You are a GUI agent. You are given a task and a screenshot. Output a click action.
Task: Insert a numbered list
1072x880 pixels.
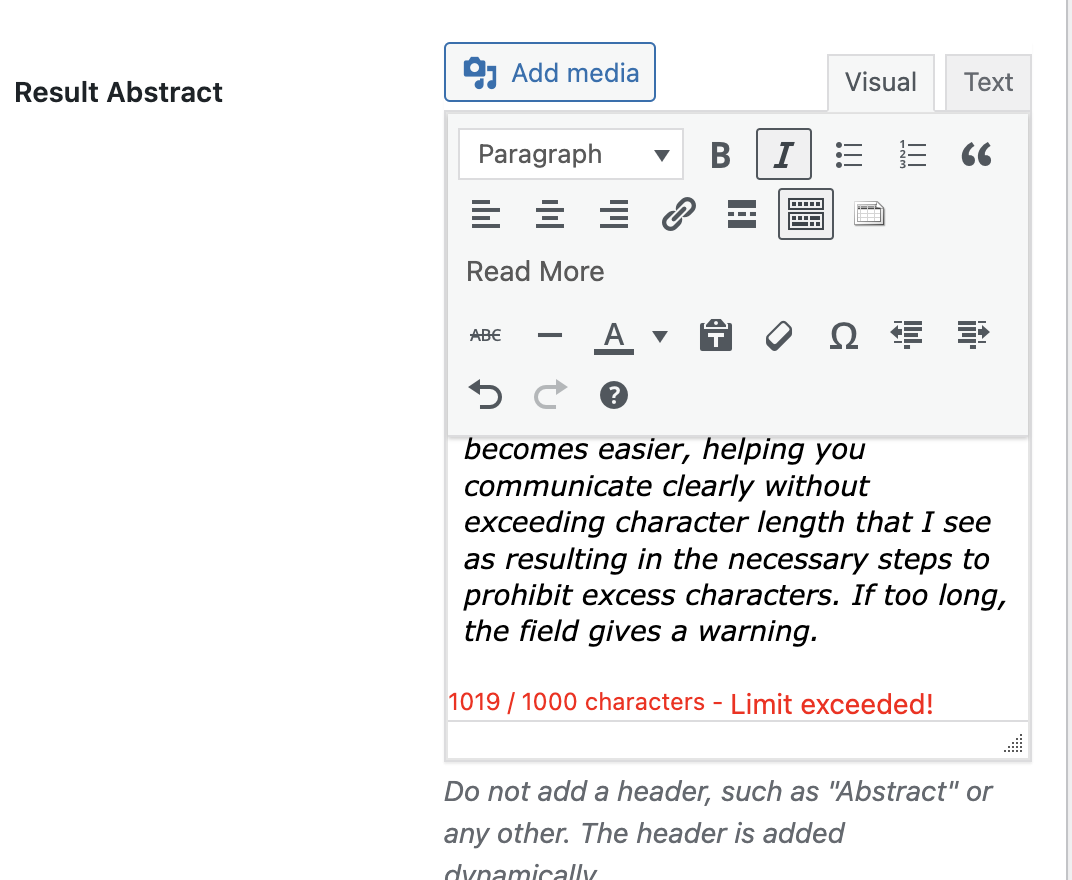912,155
